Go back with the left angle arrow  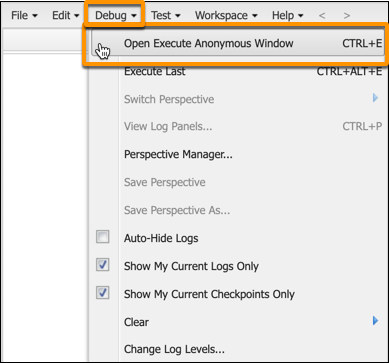point(322,15)
